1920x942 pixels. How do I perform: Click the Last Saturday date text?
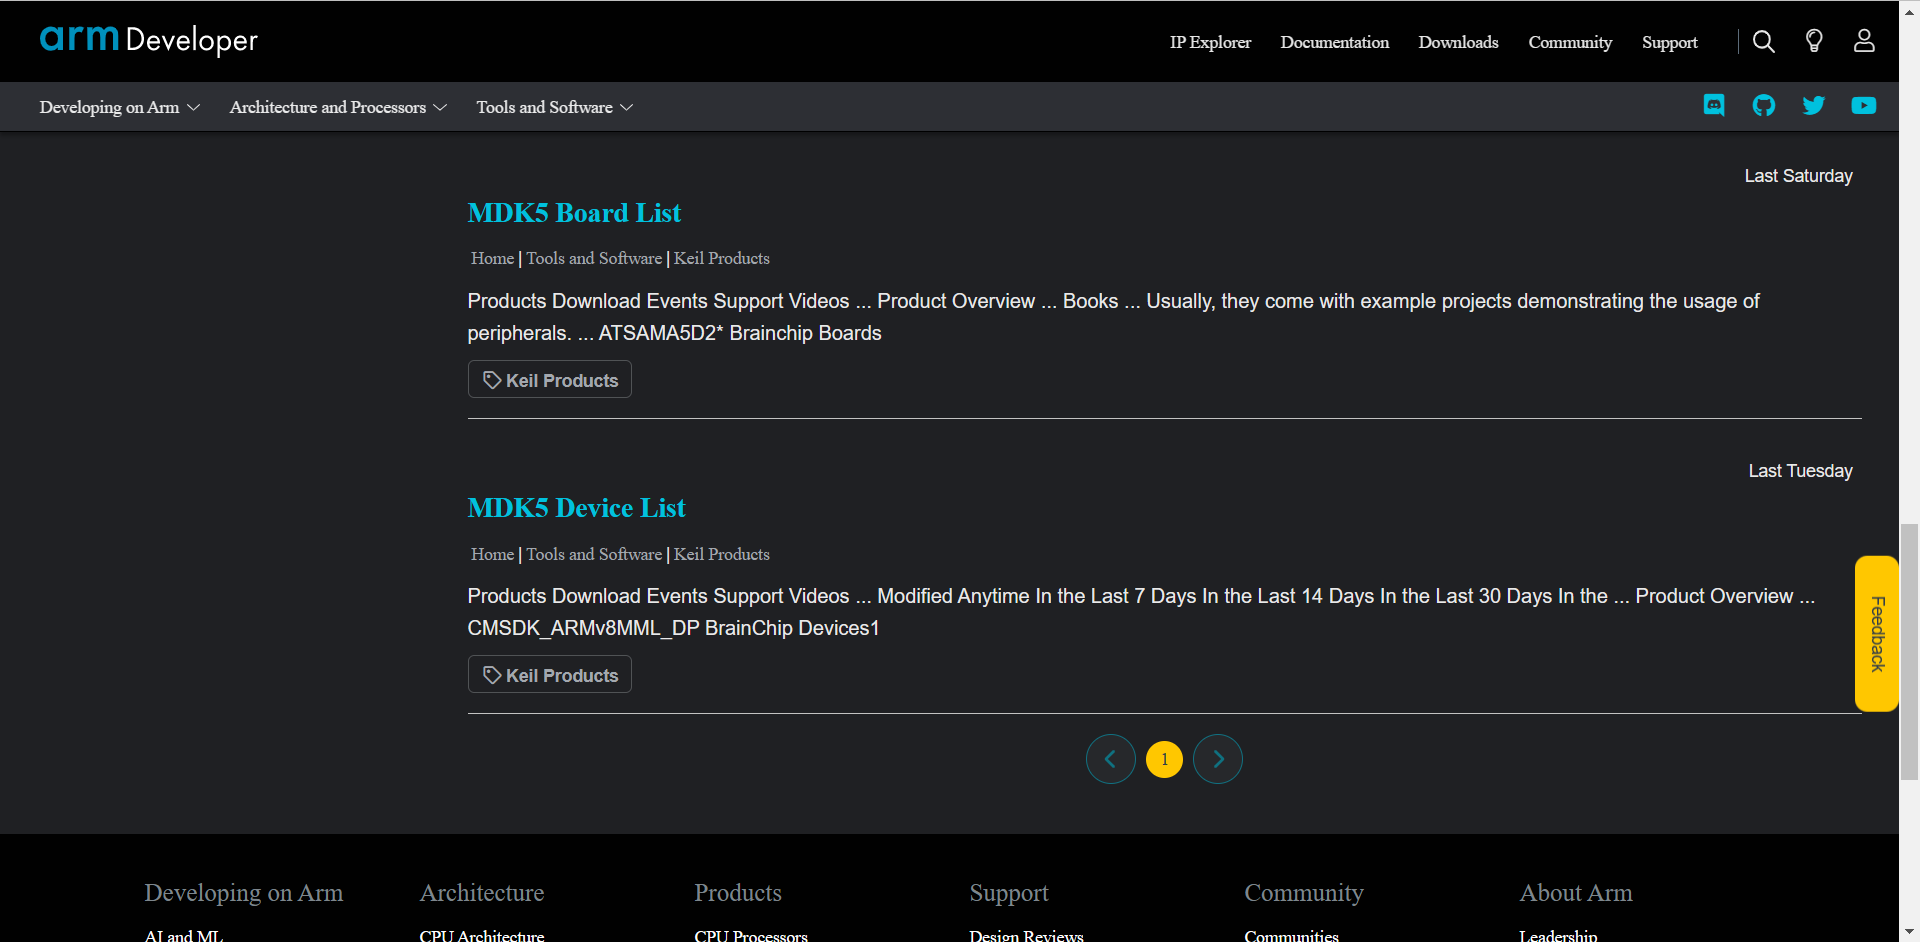coord(1798,176)
